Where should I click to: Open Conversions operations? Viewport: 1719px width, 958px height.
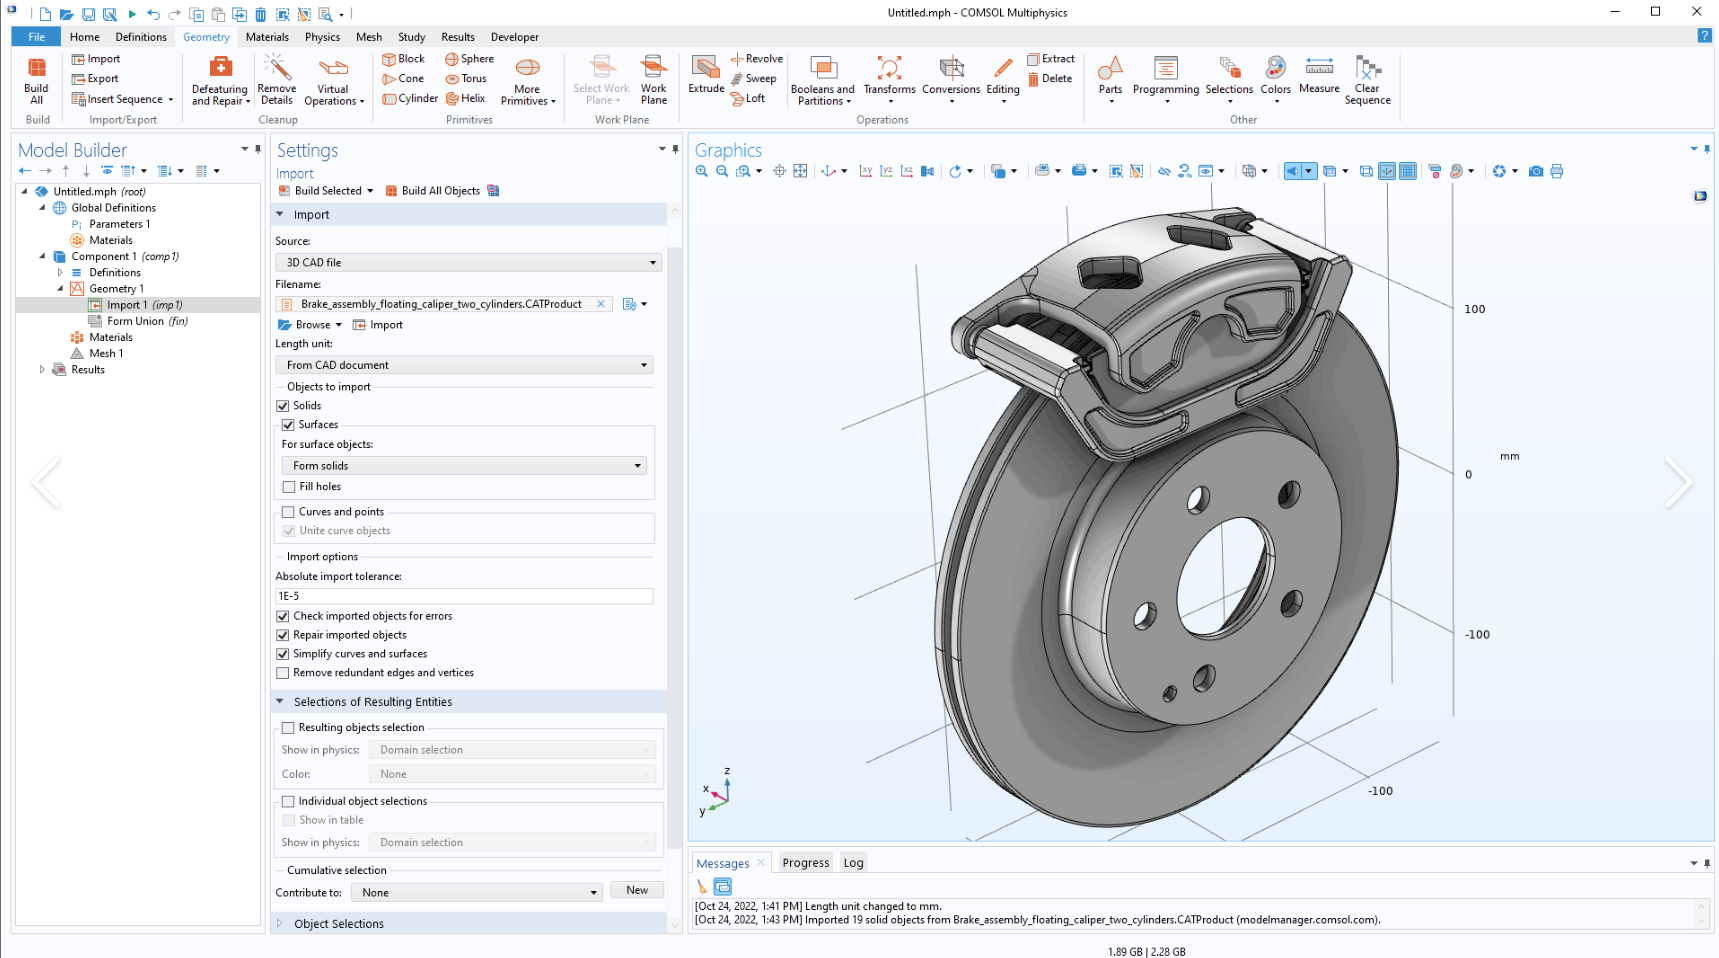coord(951,80)
